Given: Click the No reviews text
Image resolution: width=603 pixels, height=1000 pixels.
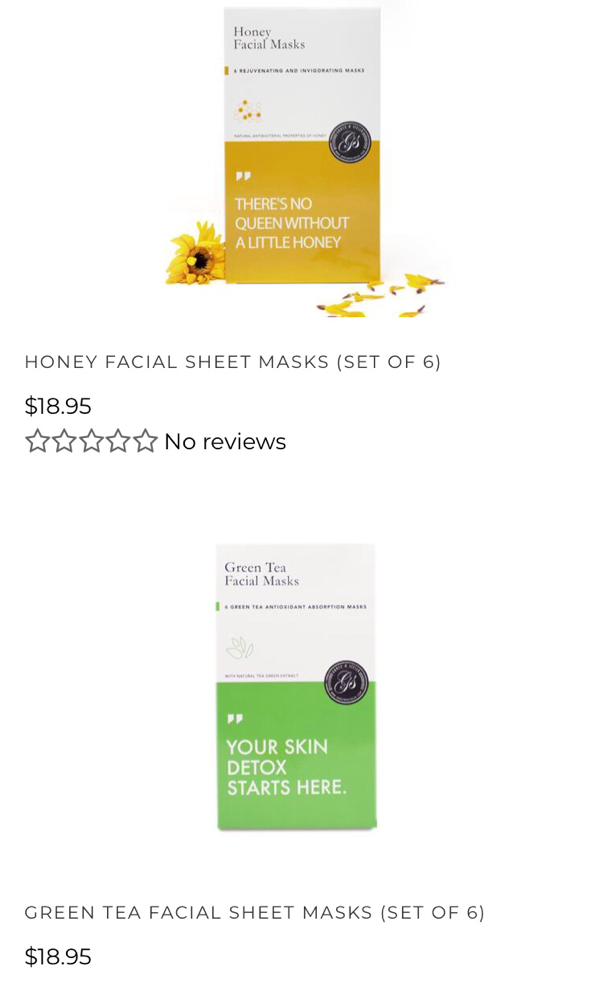Looking at the screenshot, I should point(225,441).
